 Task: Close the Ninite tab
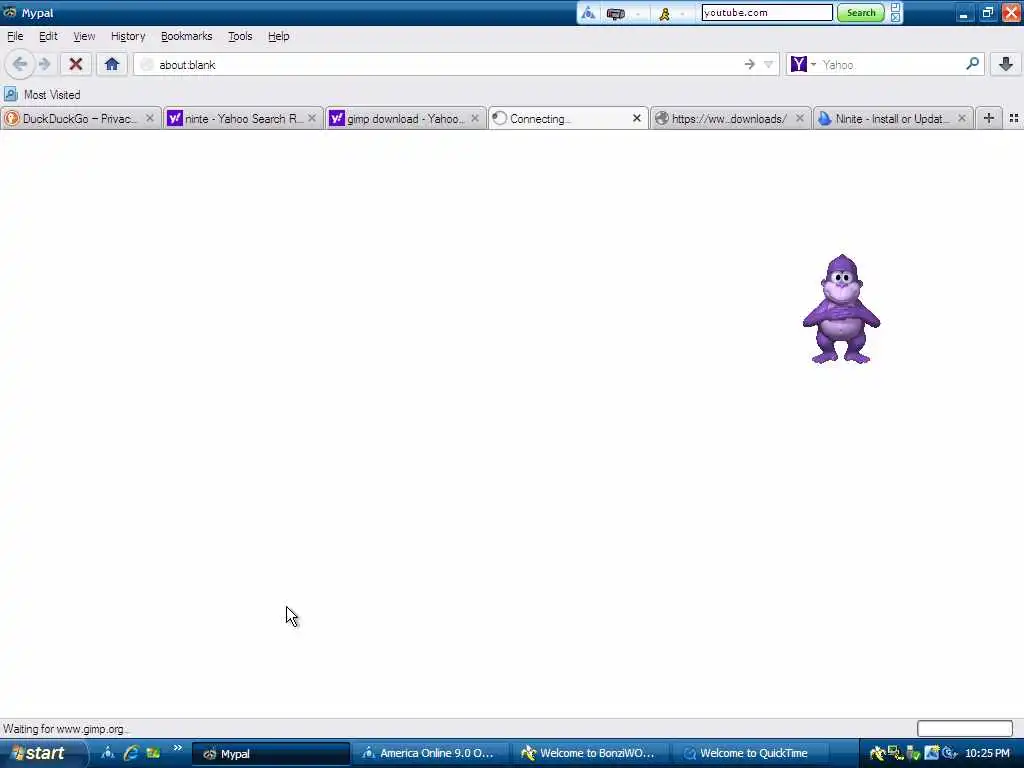pos(961,118)
